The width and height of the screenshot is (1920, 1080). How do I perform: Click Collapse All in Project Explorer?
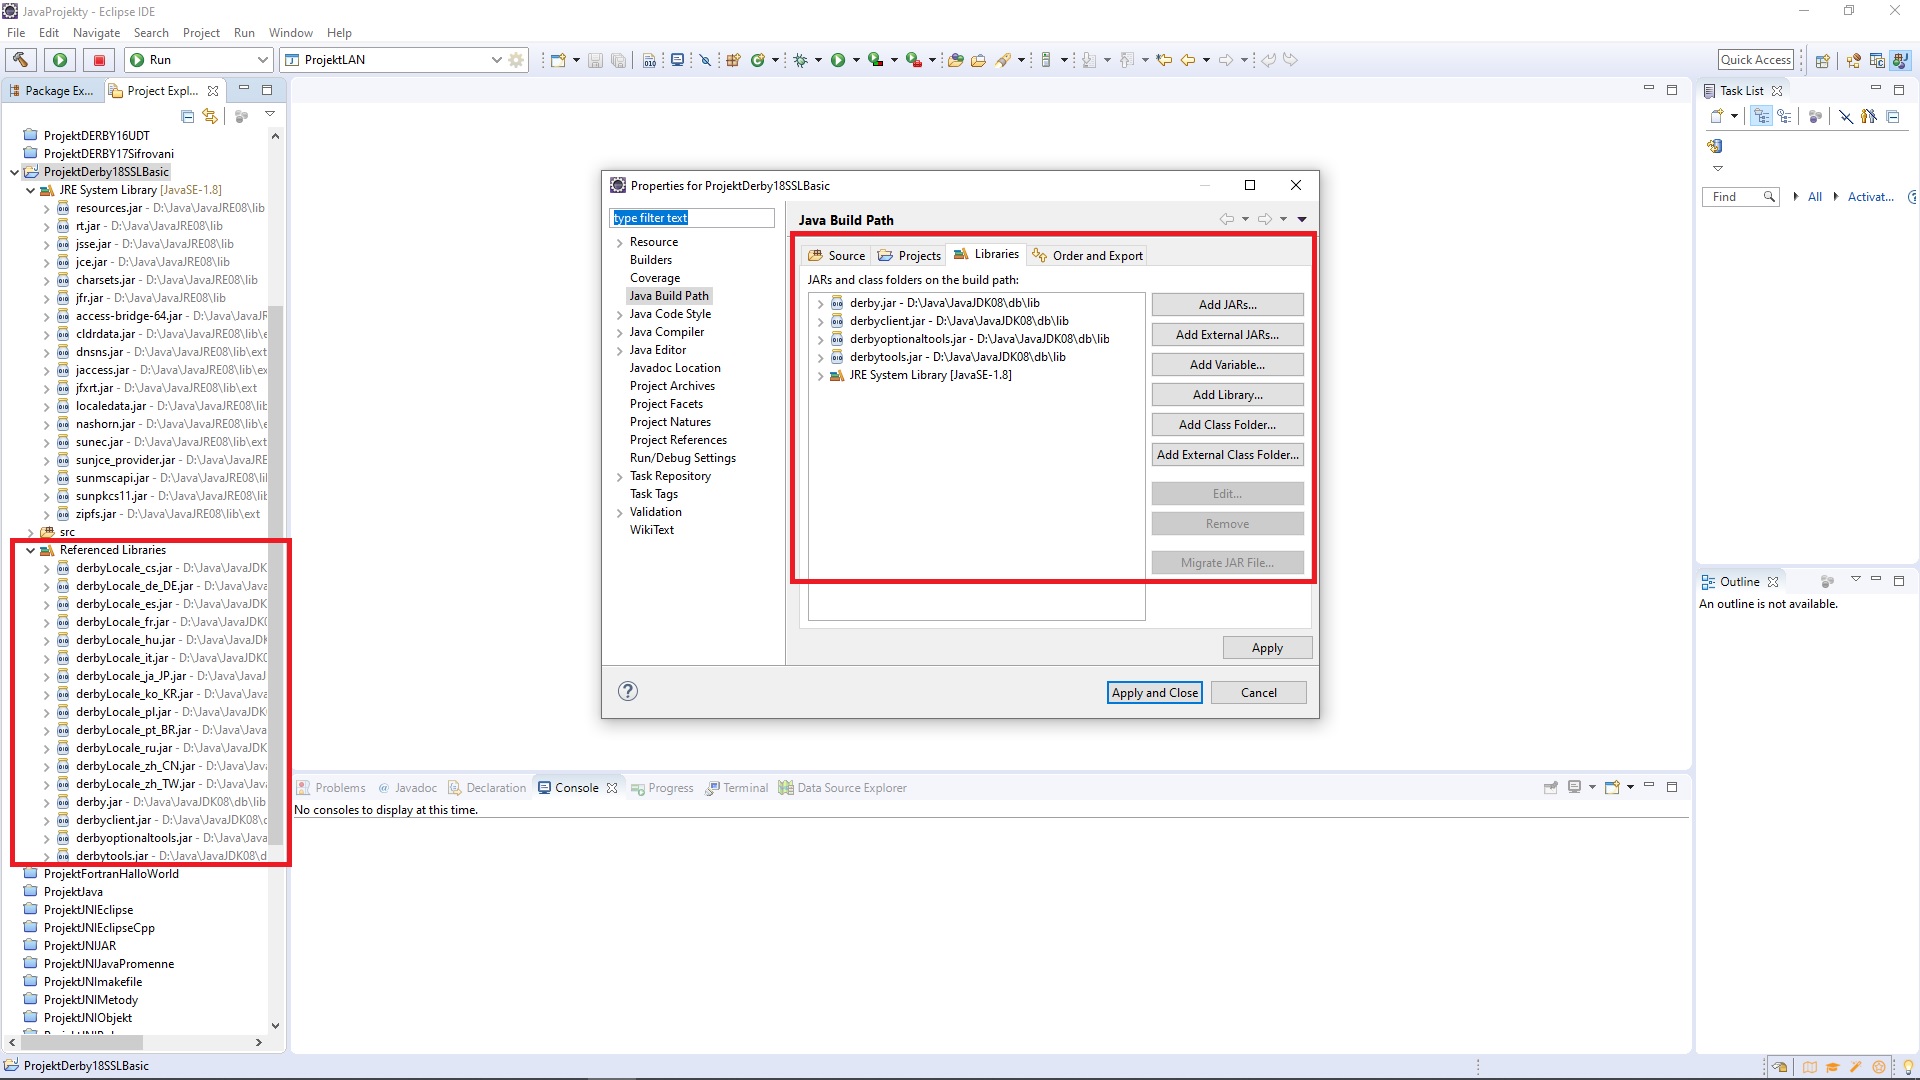(x=187, y=116)
